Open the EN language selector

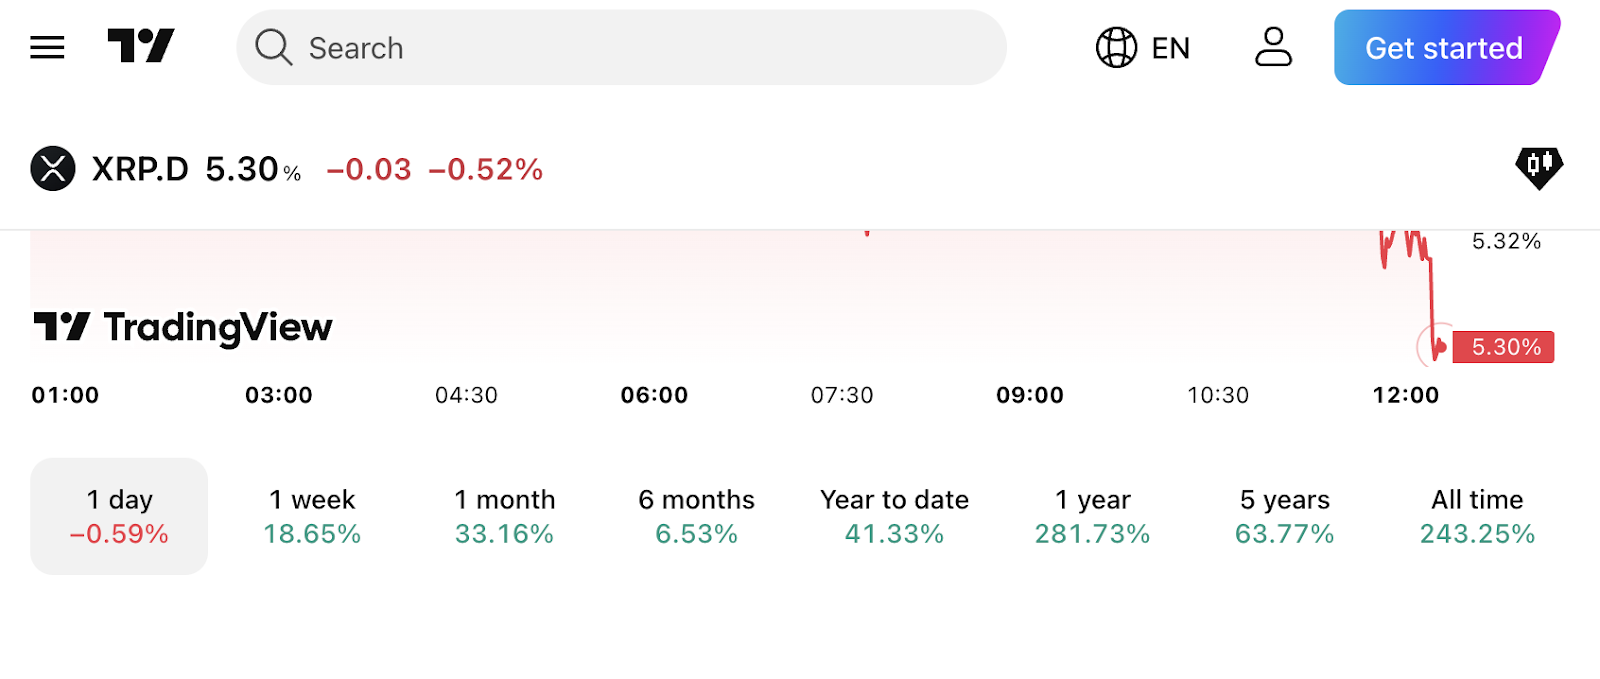tap(1170, 48)
